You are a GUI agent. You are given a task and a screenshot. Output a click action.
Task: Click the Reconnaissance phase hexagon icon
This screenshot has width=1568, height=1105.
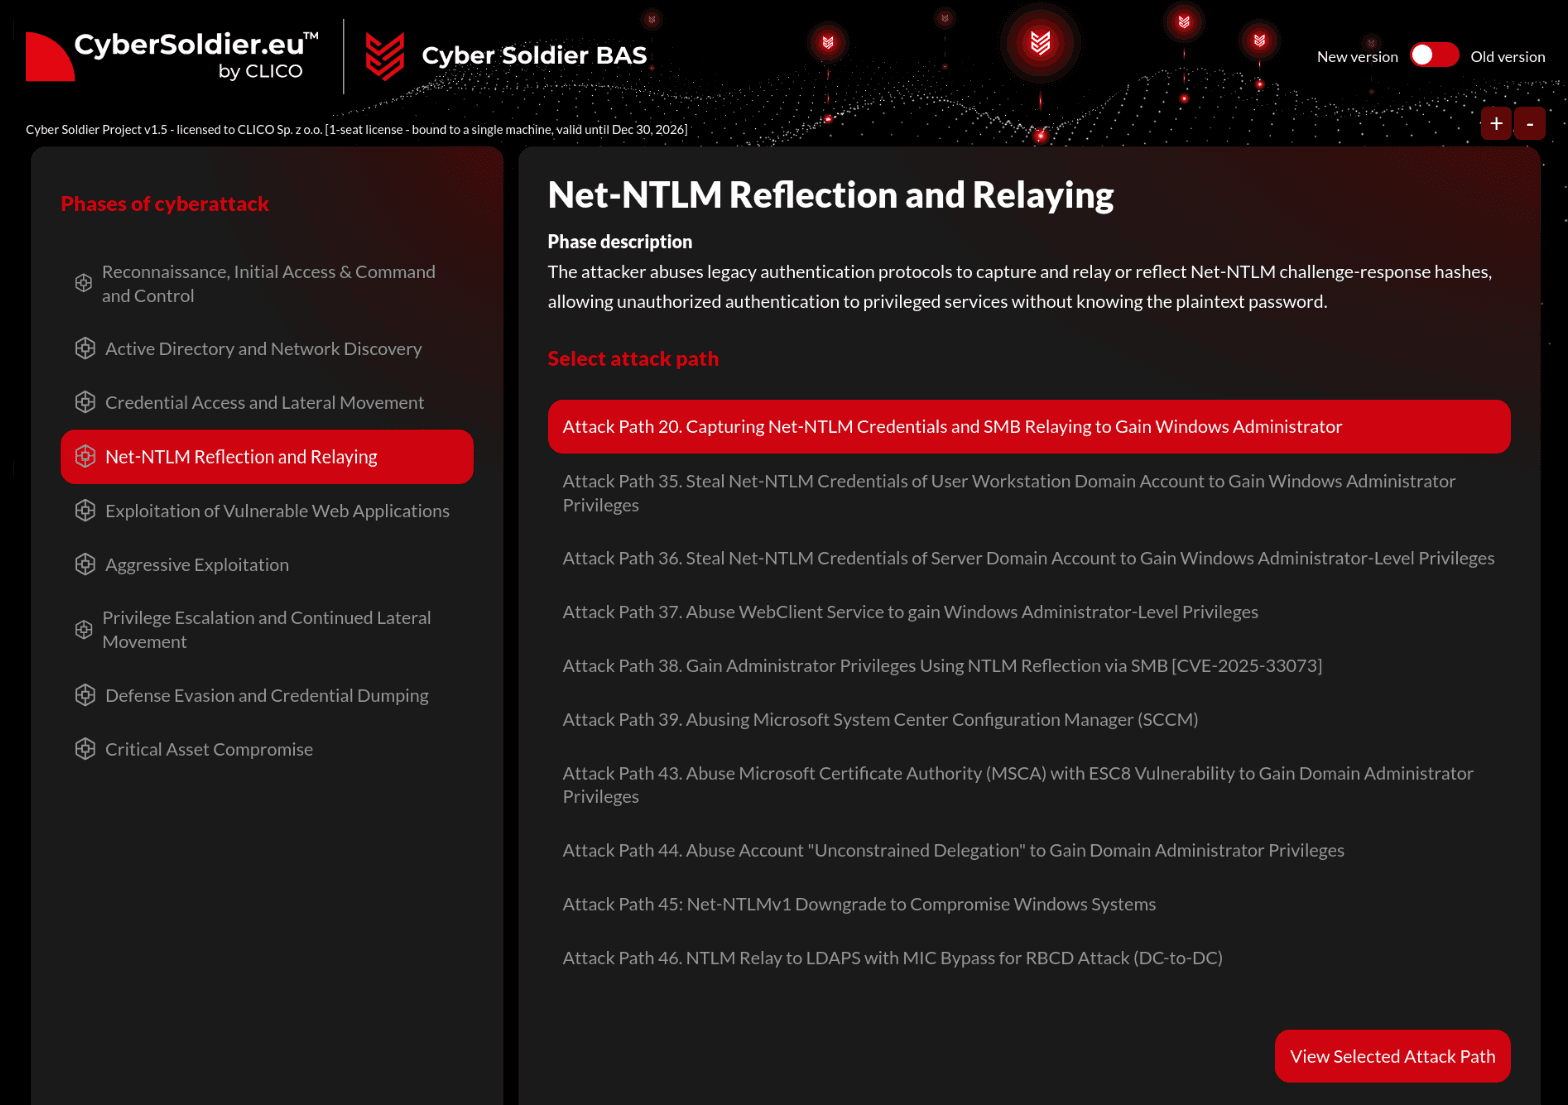(84, 283)
